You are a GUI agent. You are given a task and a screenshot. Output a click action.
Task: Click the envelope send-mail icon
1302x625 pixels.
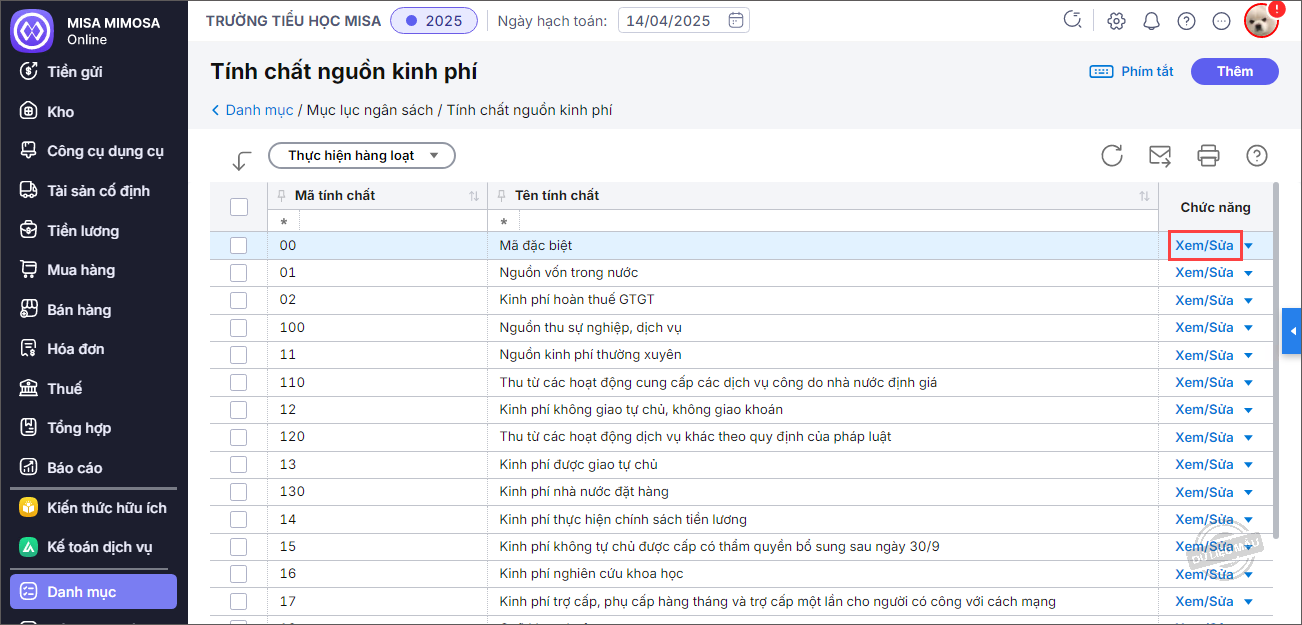click(x=1160, y=155)
